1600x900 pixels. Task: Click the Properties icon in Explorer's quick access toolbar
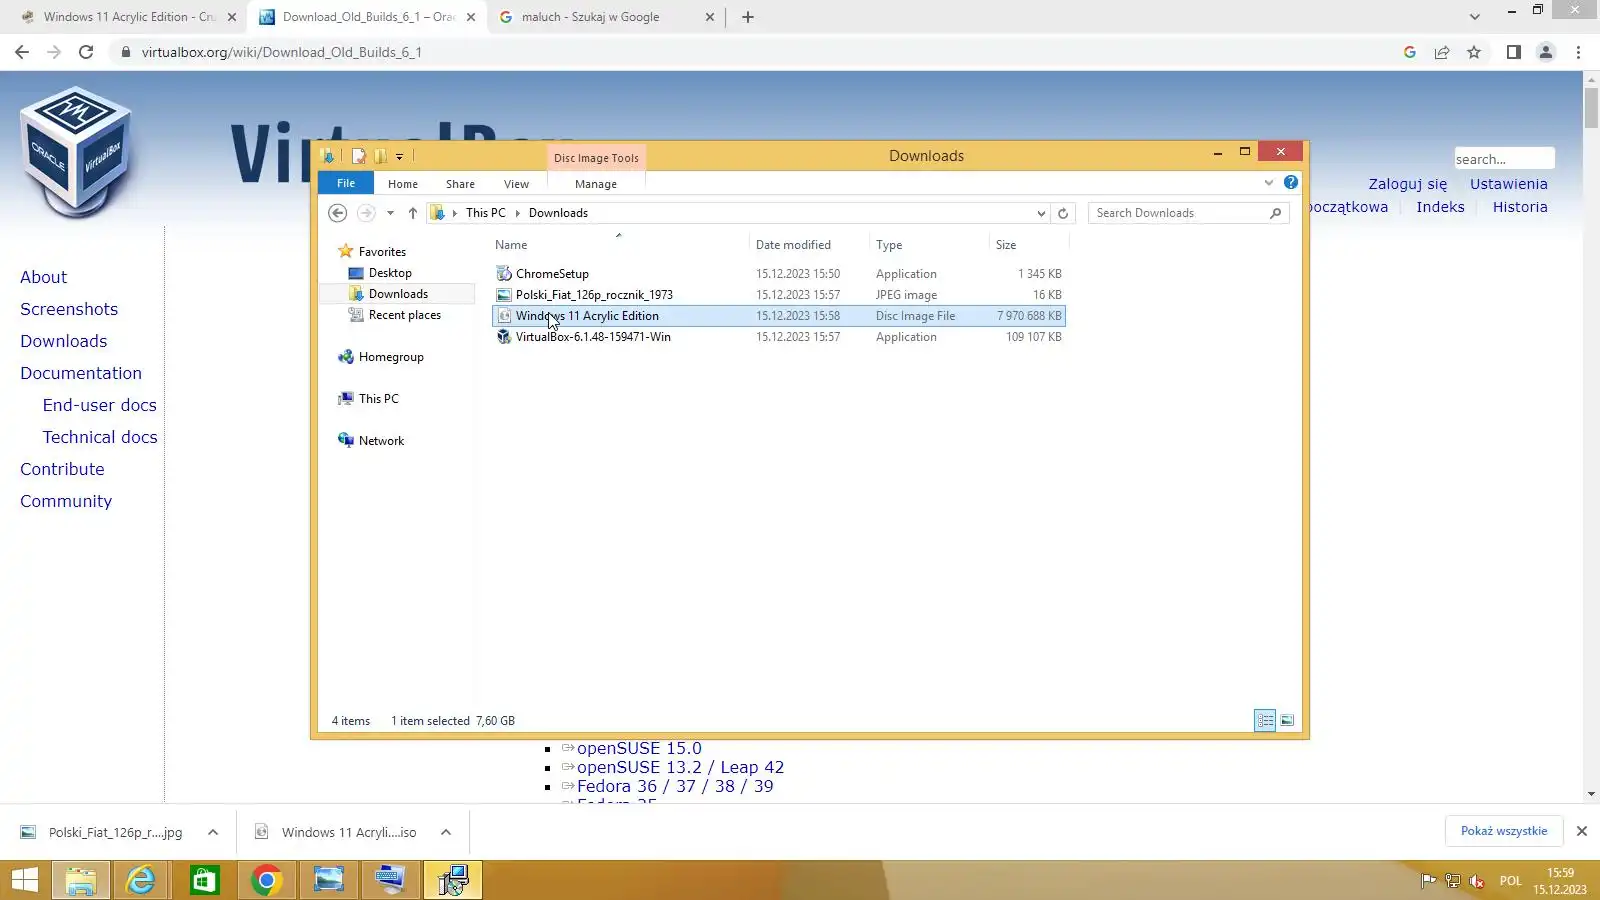358,156
